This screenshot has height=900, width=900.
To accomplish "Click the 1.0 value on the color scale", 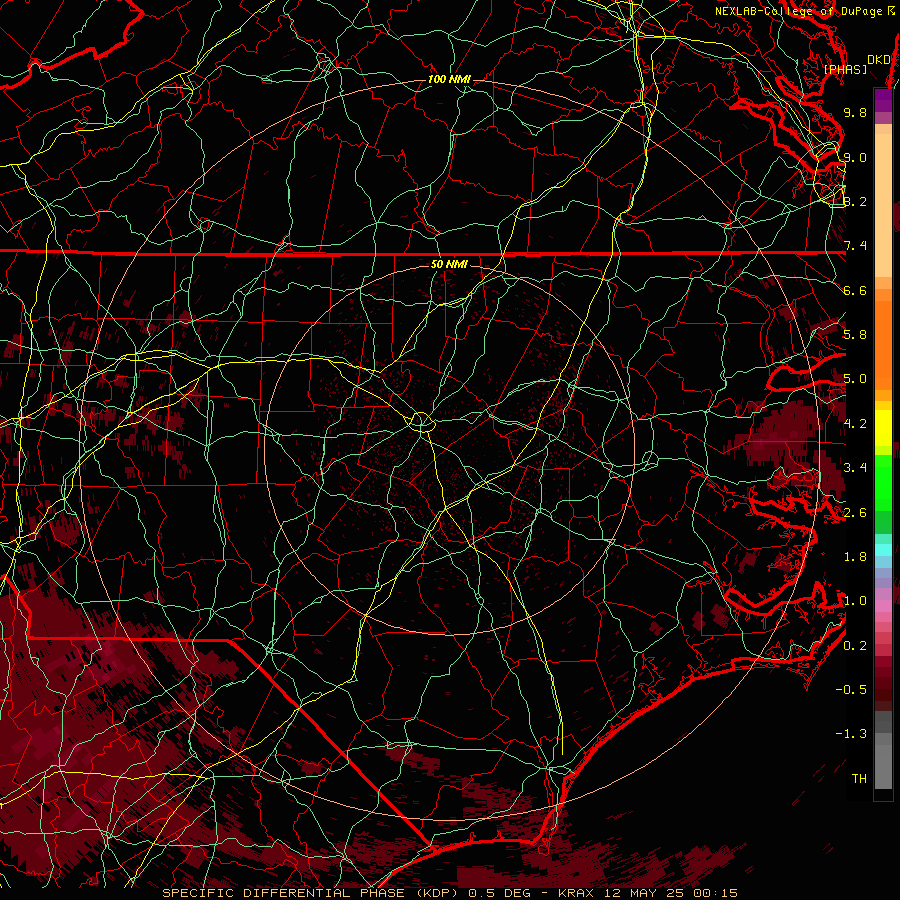I will tap(855, 601).
